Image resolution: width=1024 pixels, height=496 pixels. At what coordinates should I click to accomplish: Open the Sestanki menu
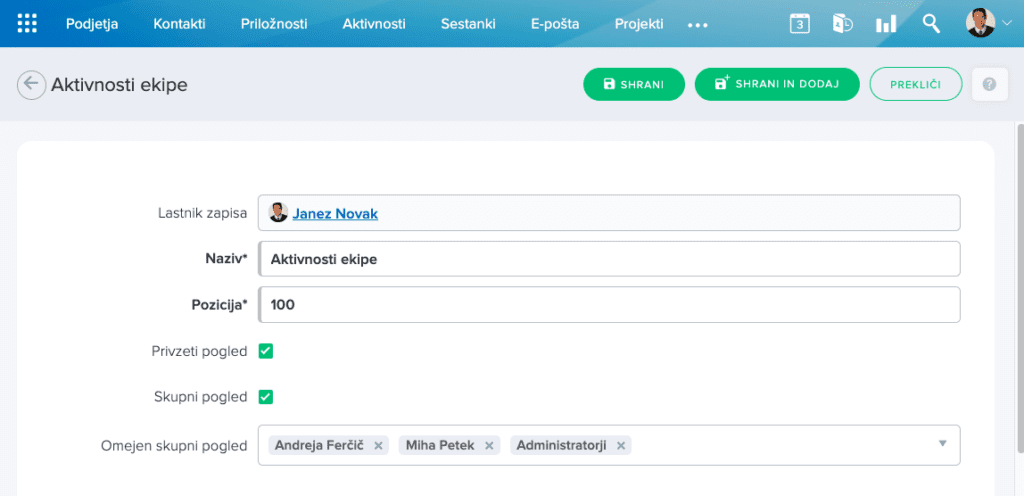pos(468,24)
